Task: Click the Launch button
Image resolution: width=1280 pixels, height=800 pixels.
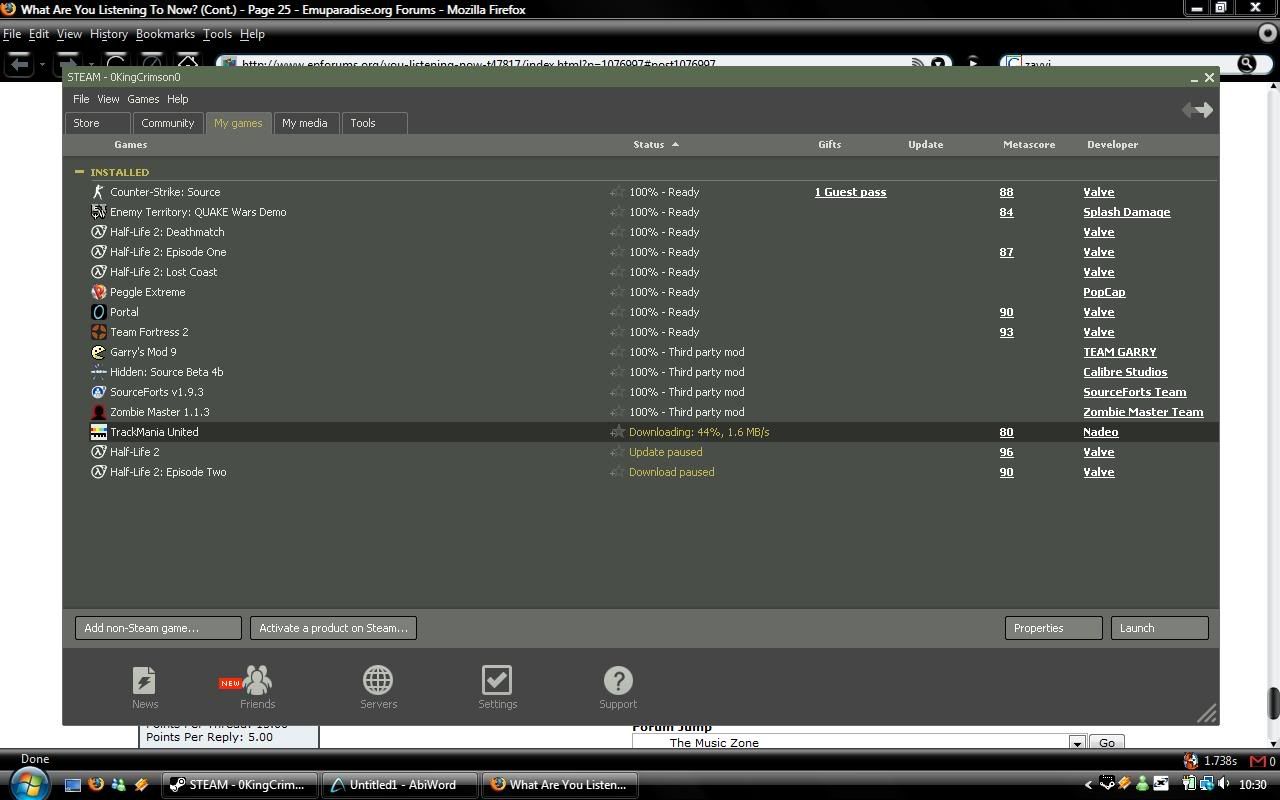Action: pos(1159,628)
